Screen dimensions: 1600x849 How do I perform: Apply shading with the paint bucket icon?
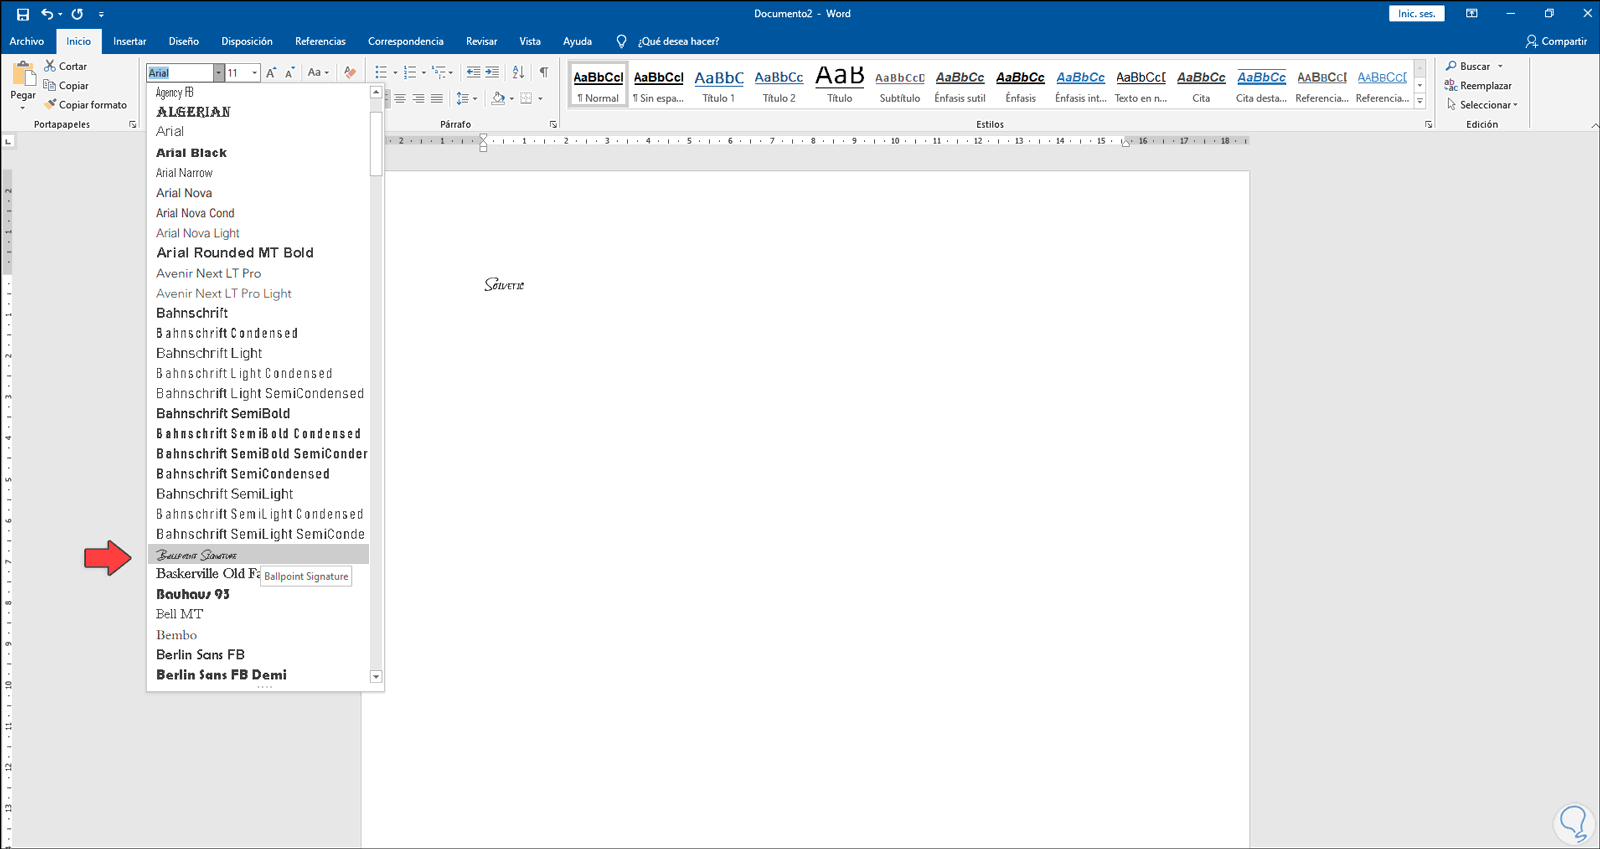click(x=498, y=98)
